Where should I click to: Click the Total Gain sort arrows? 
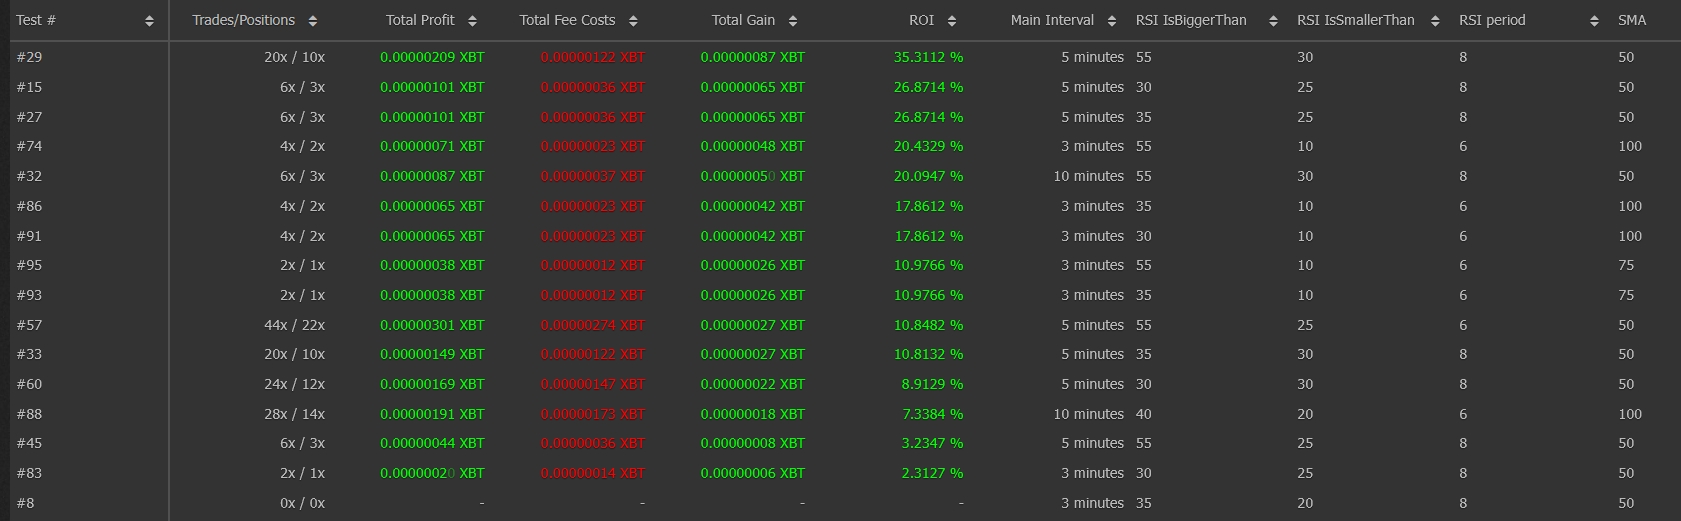(x=792, y=21)
